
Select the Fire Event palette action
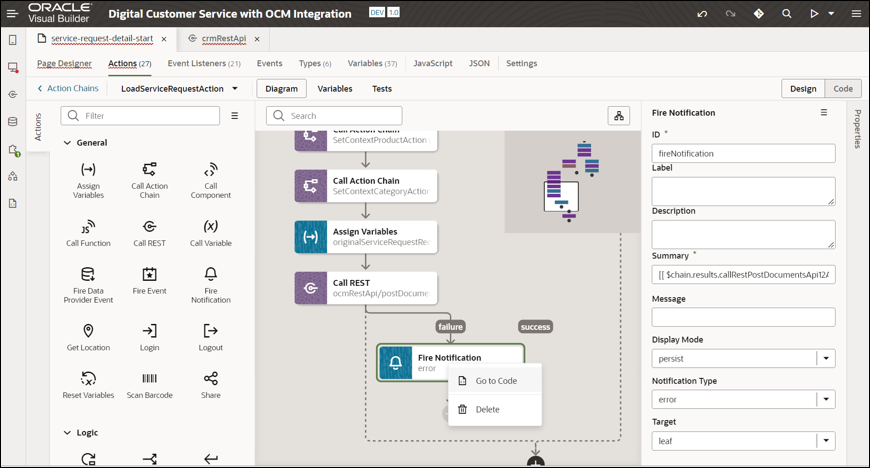point(149,280)
